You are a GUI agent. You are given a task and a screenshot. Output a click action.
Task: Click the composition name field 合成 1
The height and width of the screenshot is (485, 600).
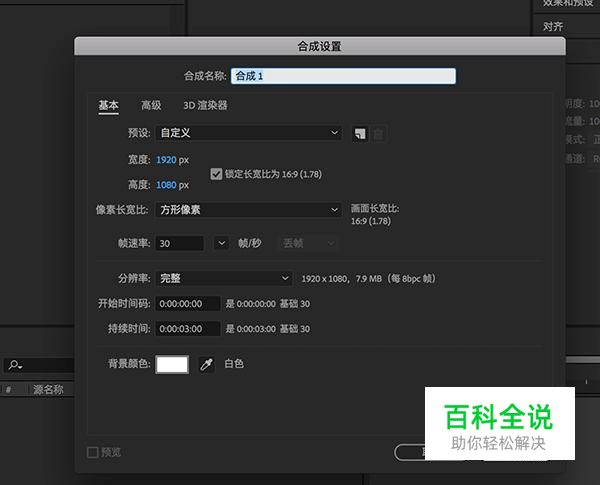pyautogui.click(x=343, y=76)
